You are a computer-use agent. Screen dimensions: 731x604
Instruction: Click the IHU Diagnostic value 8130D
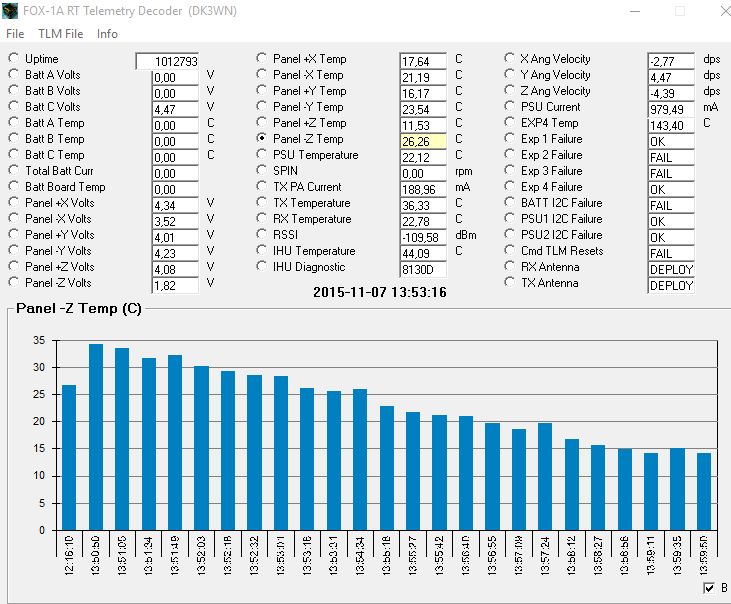click(x=423, y=269)
